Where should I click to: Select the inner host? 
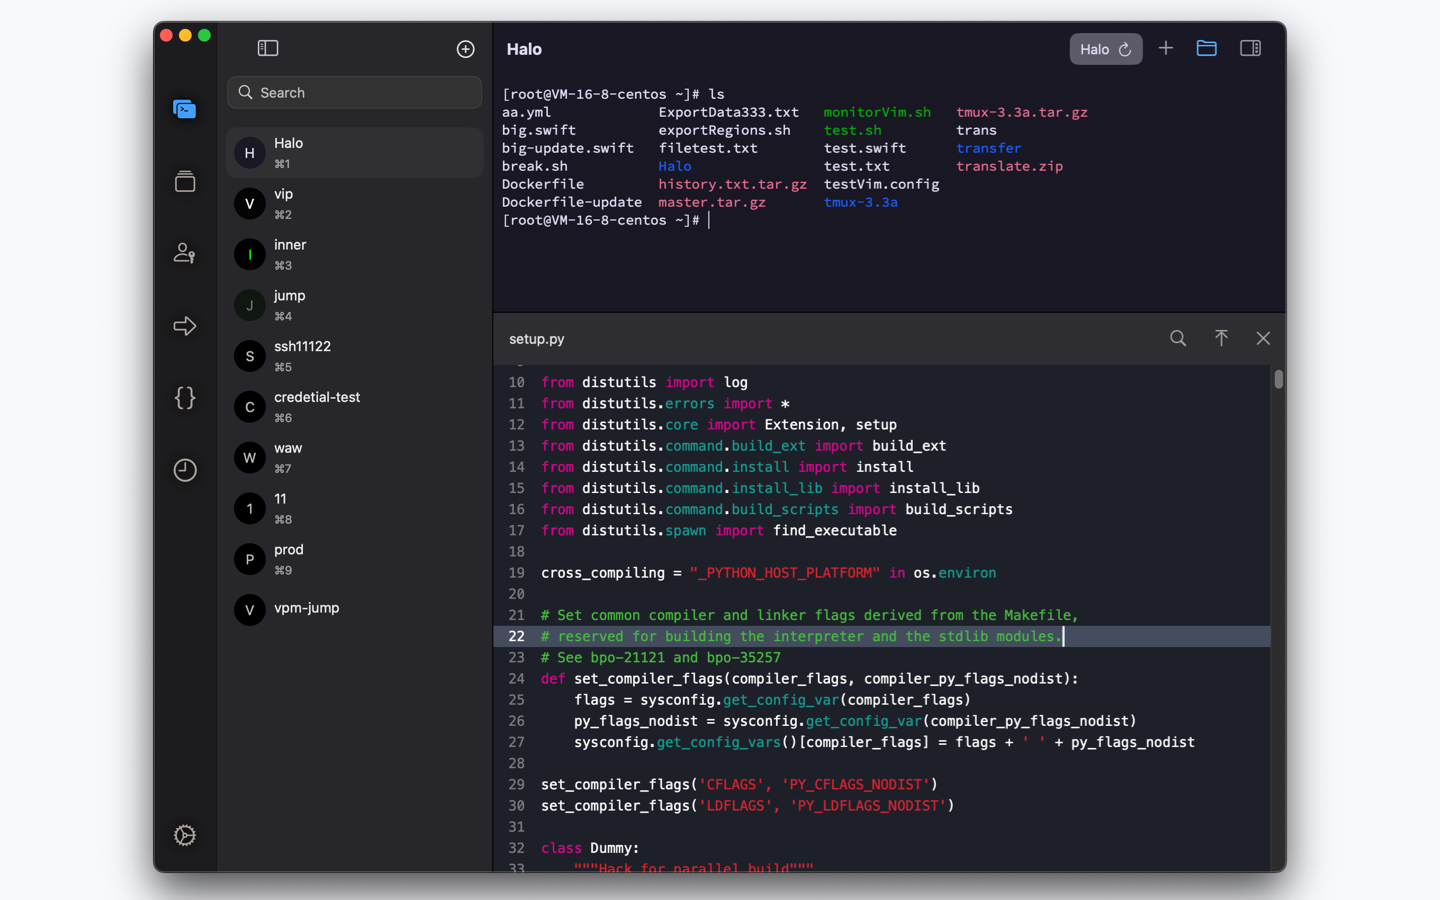(x=354, y=254)
